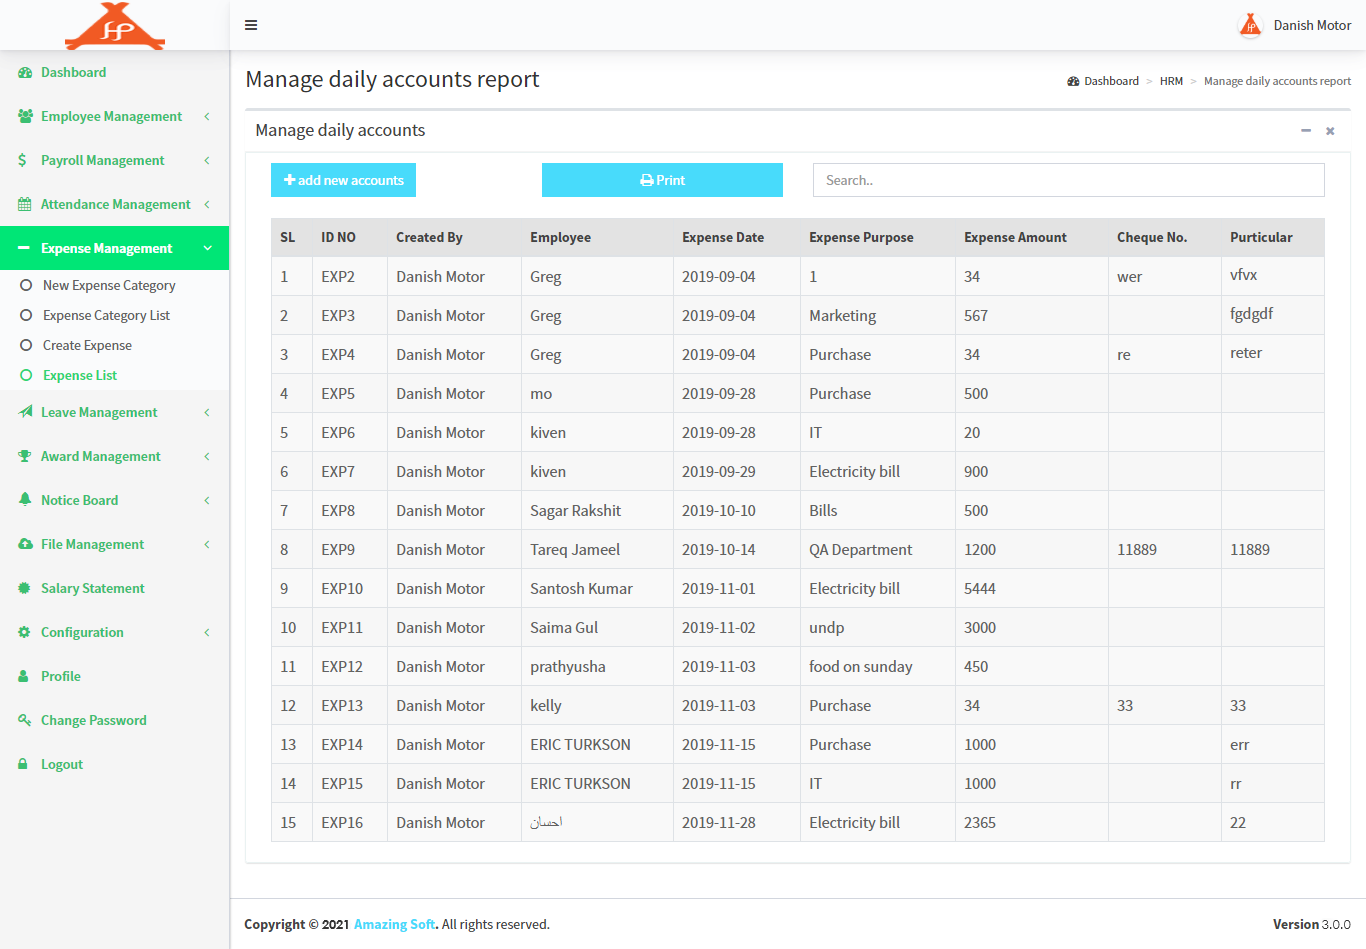
Task: Click the Notice Board bell icon
Action: coord(25,500)
